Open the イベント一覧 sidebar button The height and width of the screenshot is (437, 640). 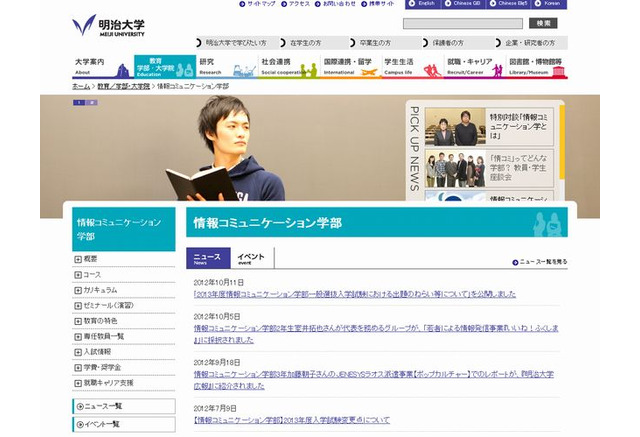[124, 424]
